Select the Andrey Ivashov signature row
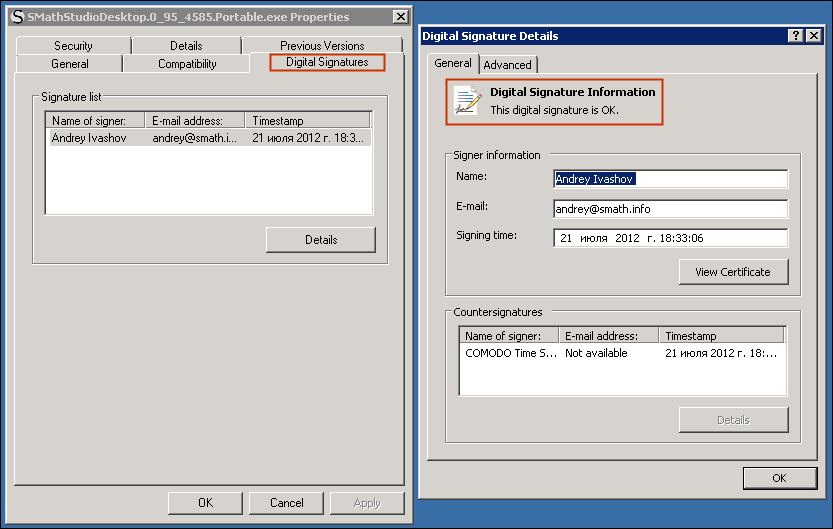 [x=208, y=139]
